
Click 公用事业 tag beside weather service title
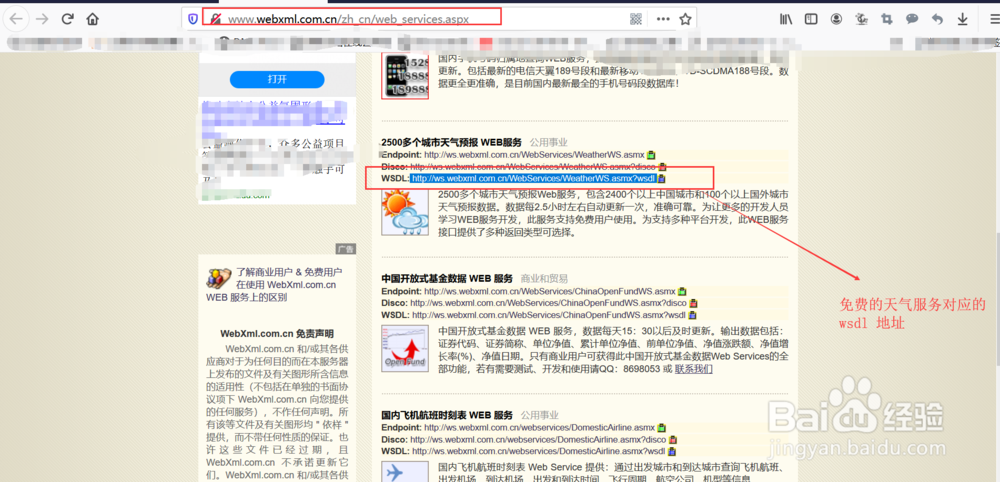coord(548,142)
